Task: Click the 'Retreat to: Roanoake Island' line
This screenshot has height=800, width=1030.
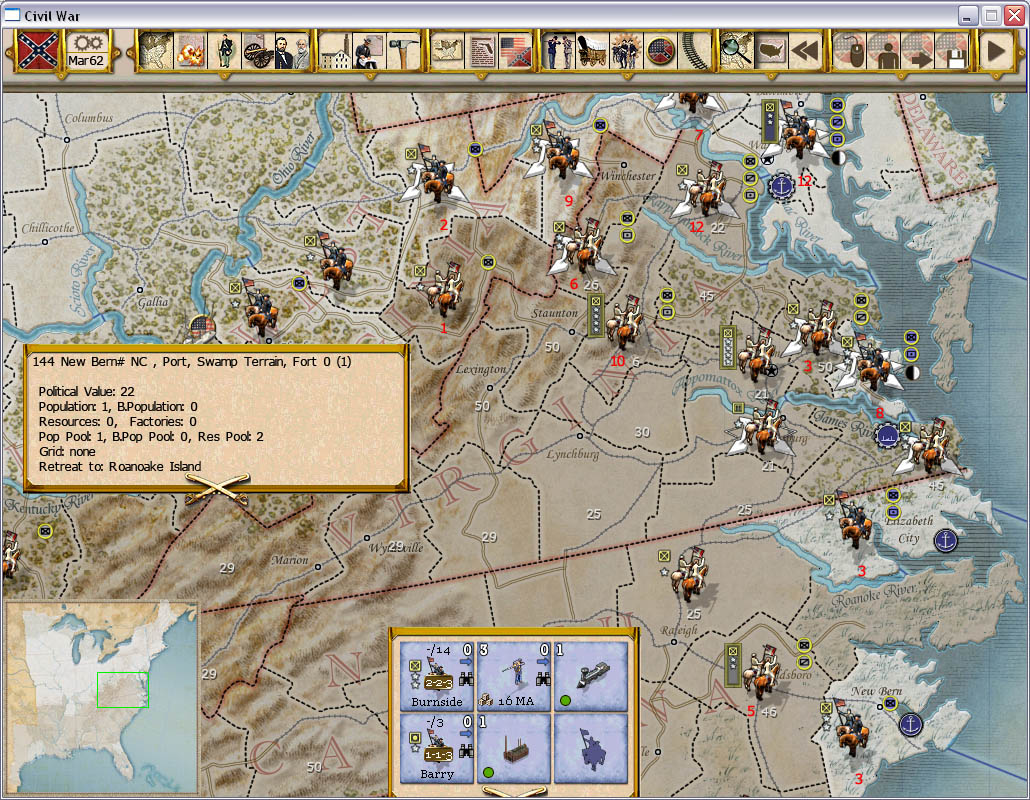Action: pyautogui.click(x=120, y=466)
